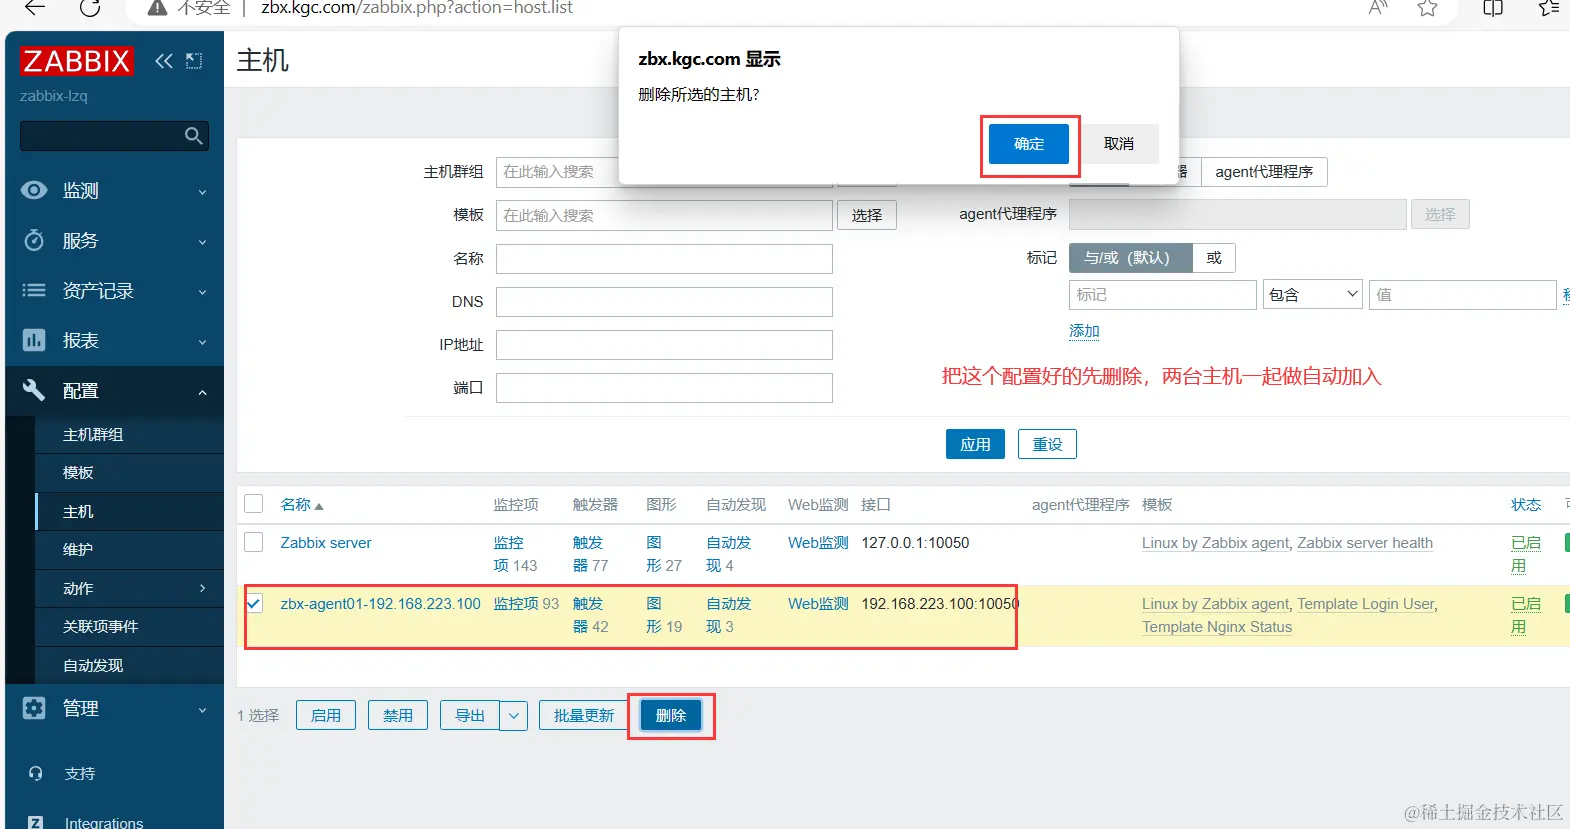Click the magnifier icon in sidebar search
This screenshot has width=1570, height=829.
tap(194, 136)
